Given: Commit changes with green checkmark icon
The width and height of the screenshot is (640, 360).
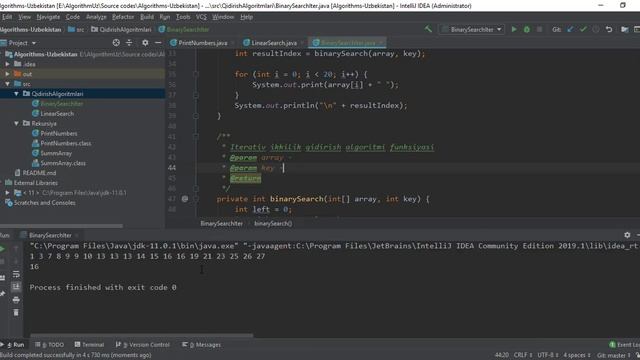Looking at the screenshot, I should click(x=583, y=29).
